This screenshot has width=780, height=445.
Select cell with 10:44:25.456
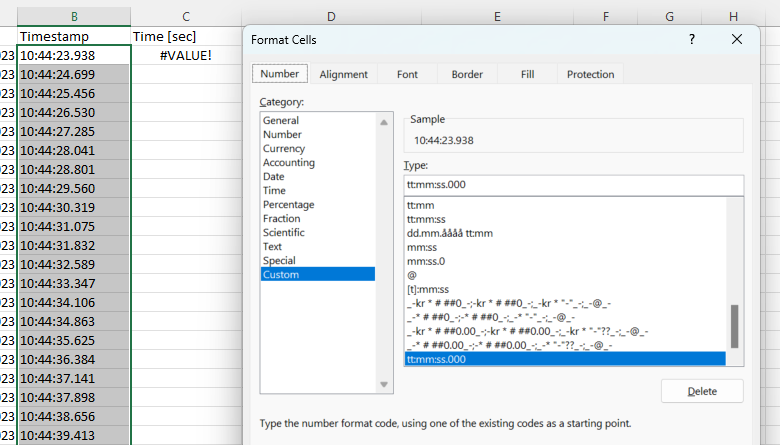tap(74, 93)
